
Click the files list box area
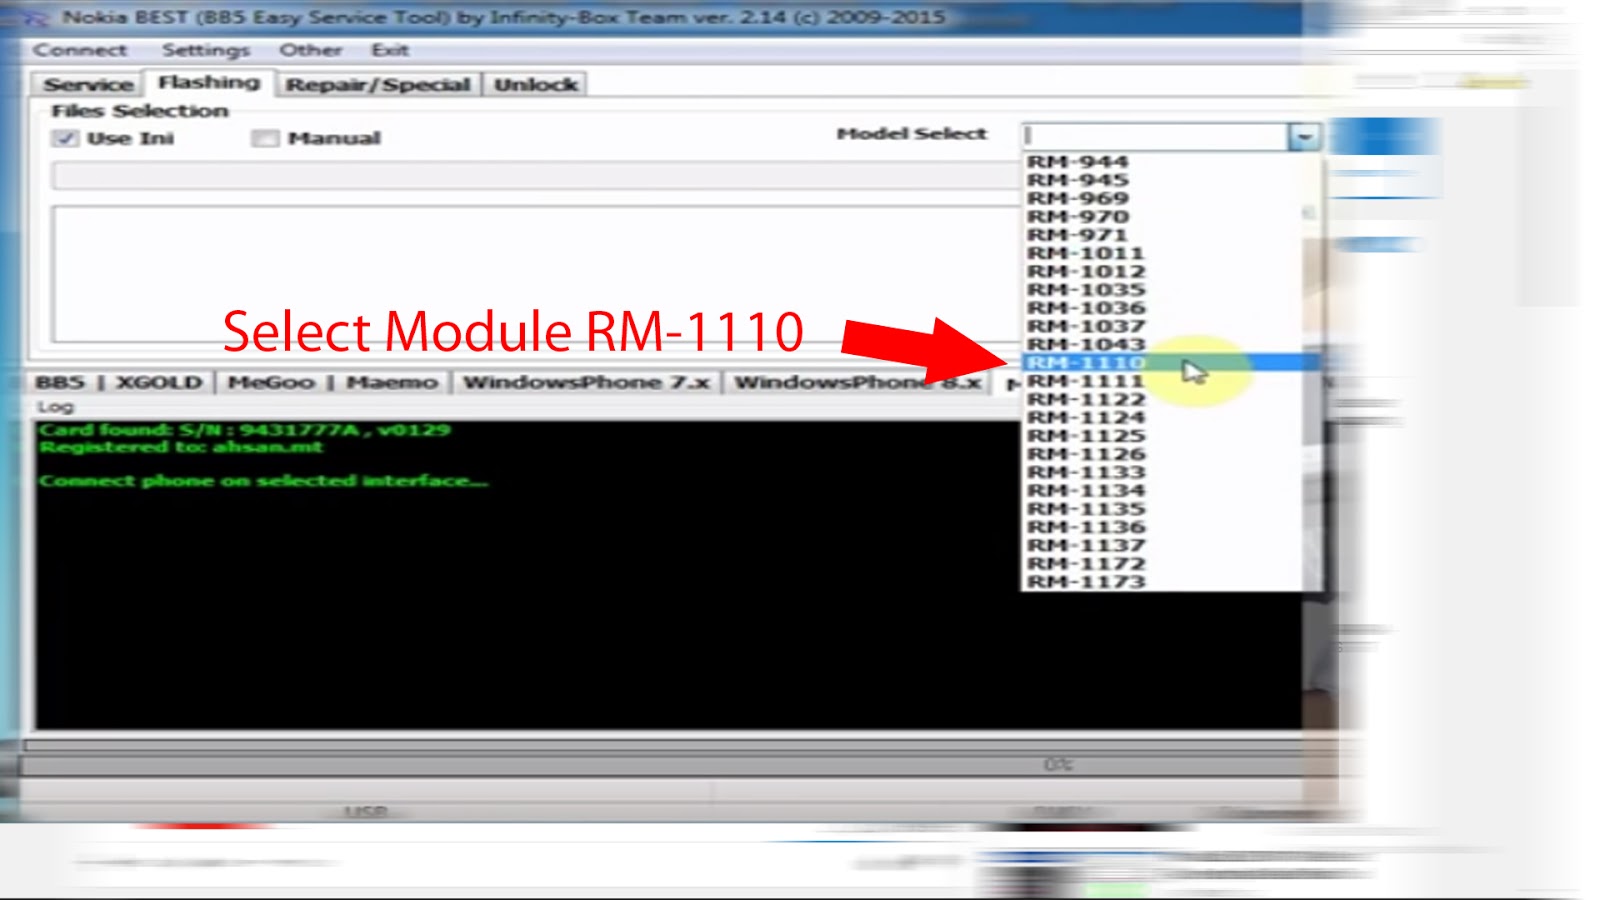point(535,275)
